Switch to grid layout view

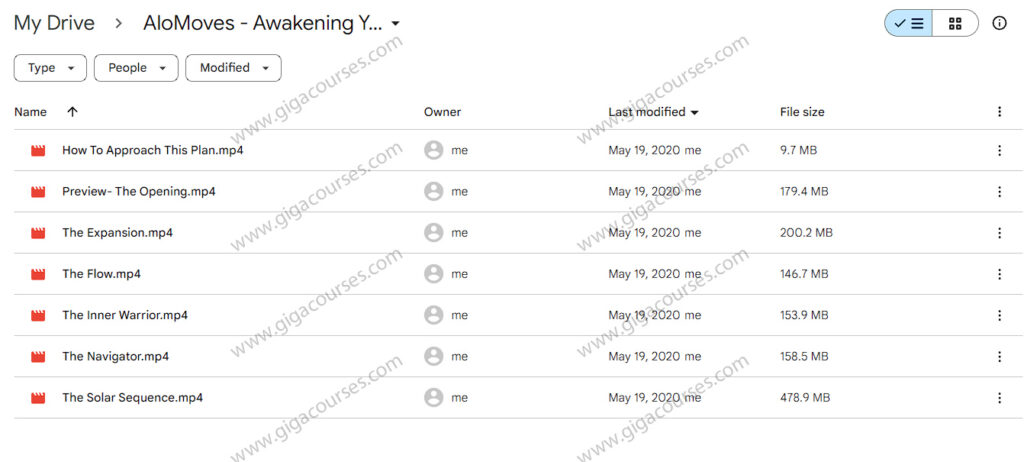pos(955,23)
